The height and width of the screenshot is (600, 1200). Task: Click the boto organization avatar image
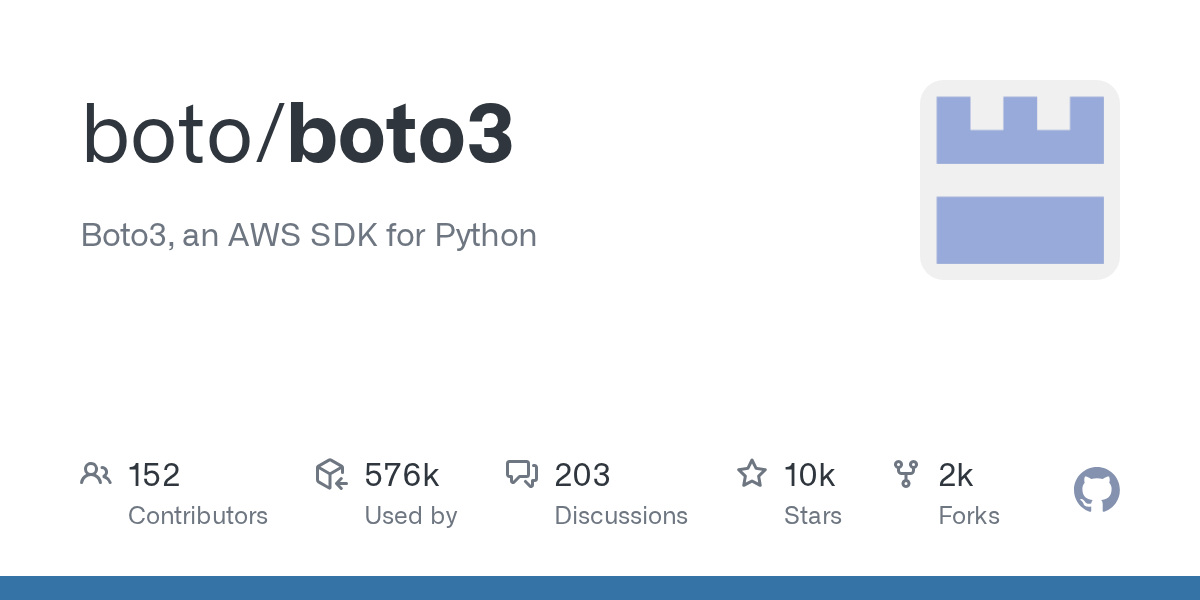(1019, 180)
